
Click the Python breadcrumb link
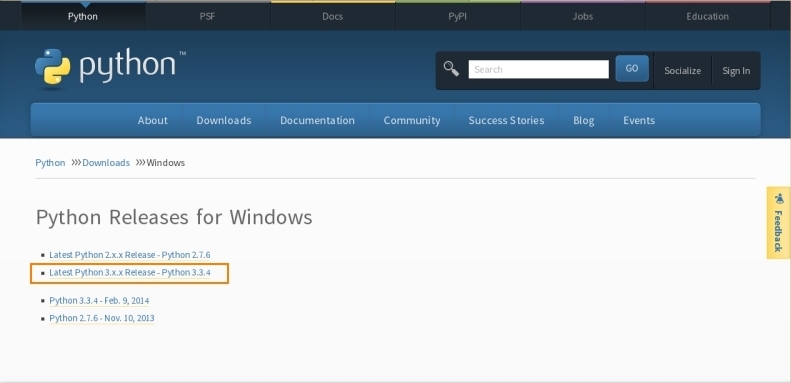(x=50, y=162)
